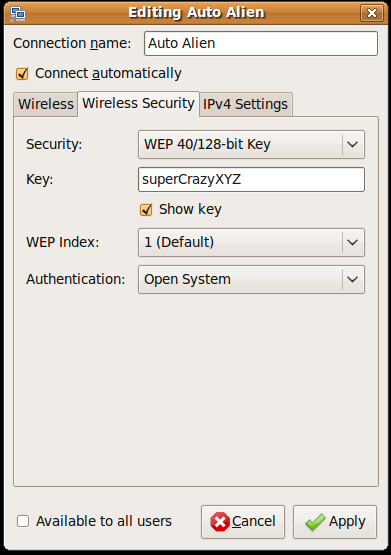Image resolution: width=391 pixels, height=555 pixels.
Task: Open the IPv4 Settings tab
Action: (x=246, y=104)
